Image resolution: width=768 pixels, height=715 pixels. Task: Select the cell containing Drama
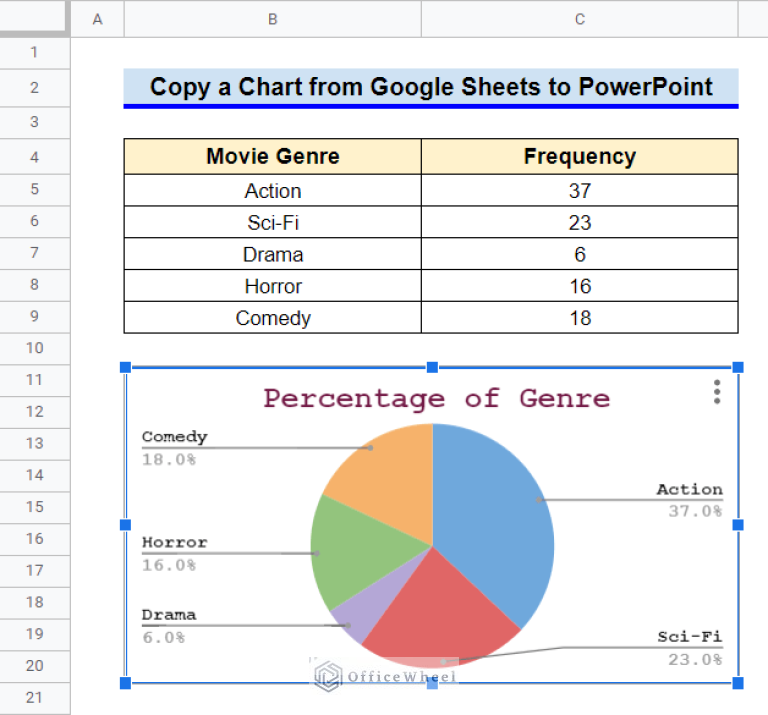point(273,254)
